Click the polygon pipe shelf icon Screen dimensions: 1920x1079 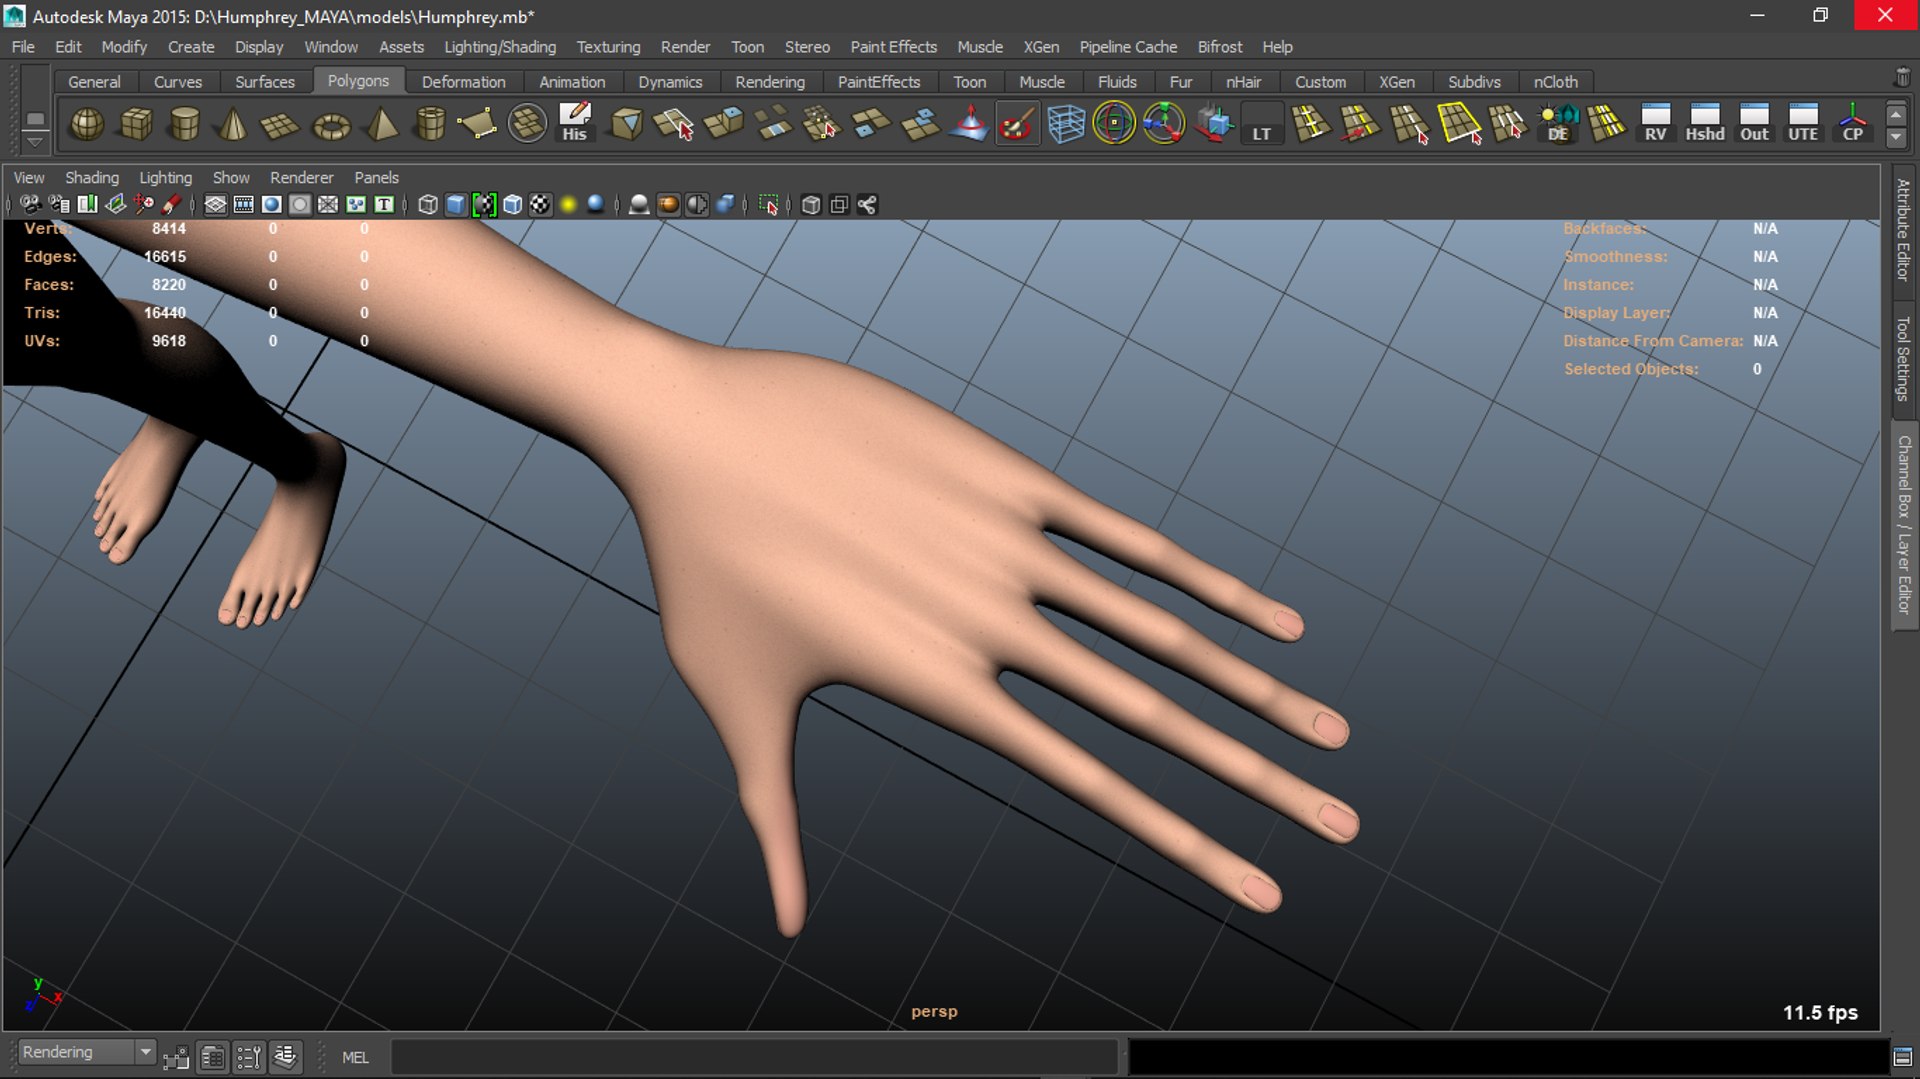[430, 124]
